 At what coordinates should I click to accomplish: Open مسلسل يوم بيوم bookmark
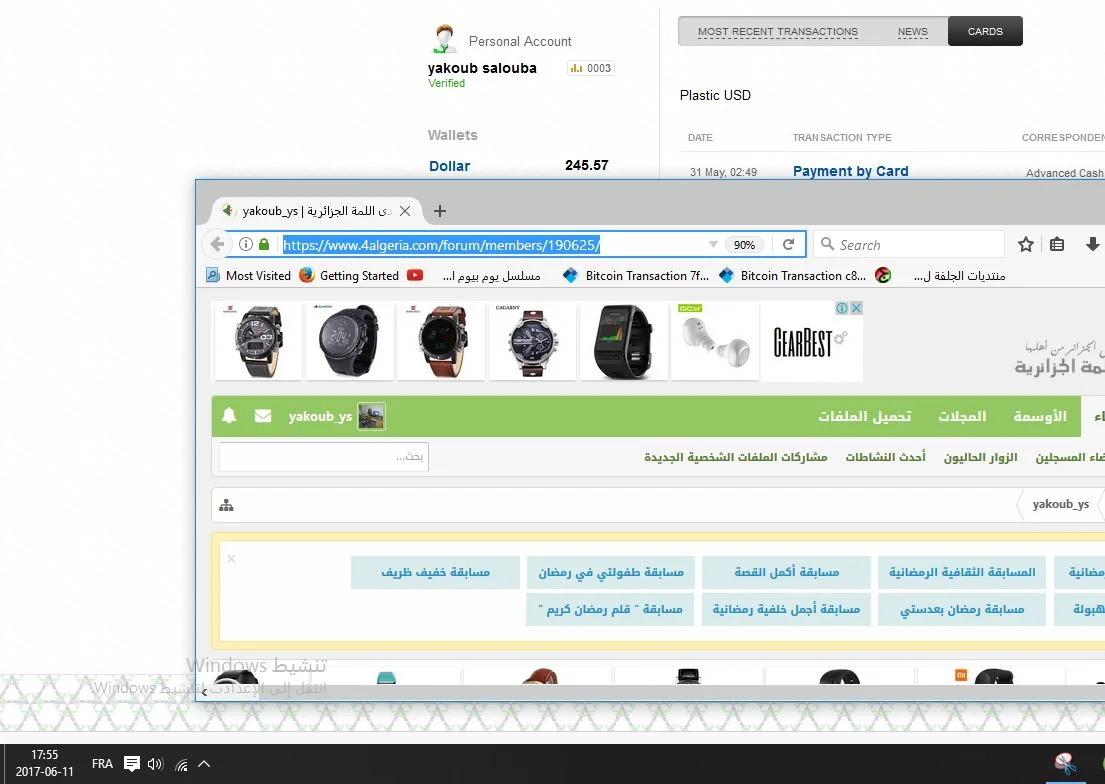(491, 276)
